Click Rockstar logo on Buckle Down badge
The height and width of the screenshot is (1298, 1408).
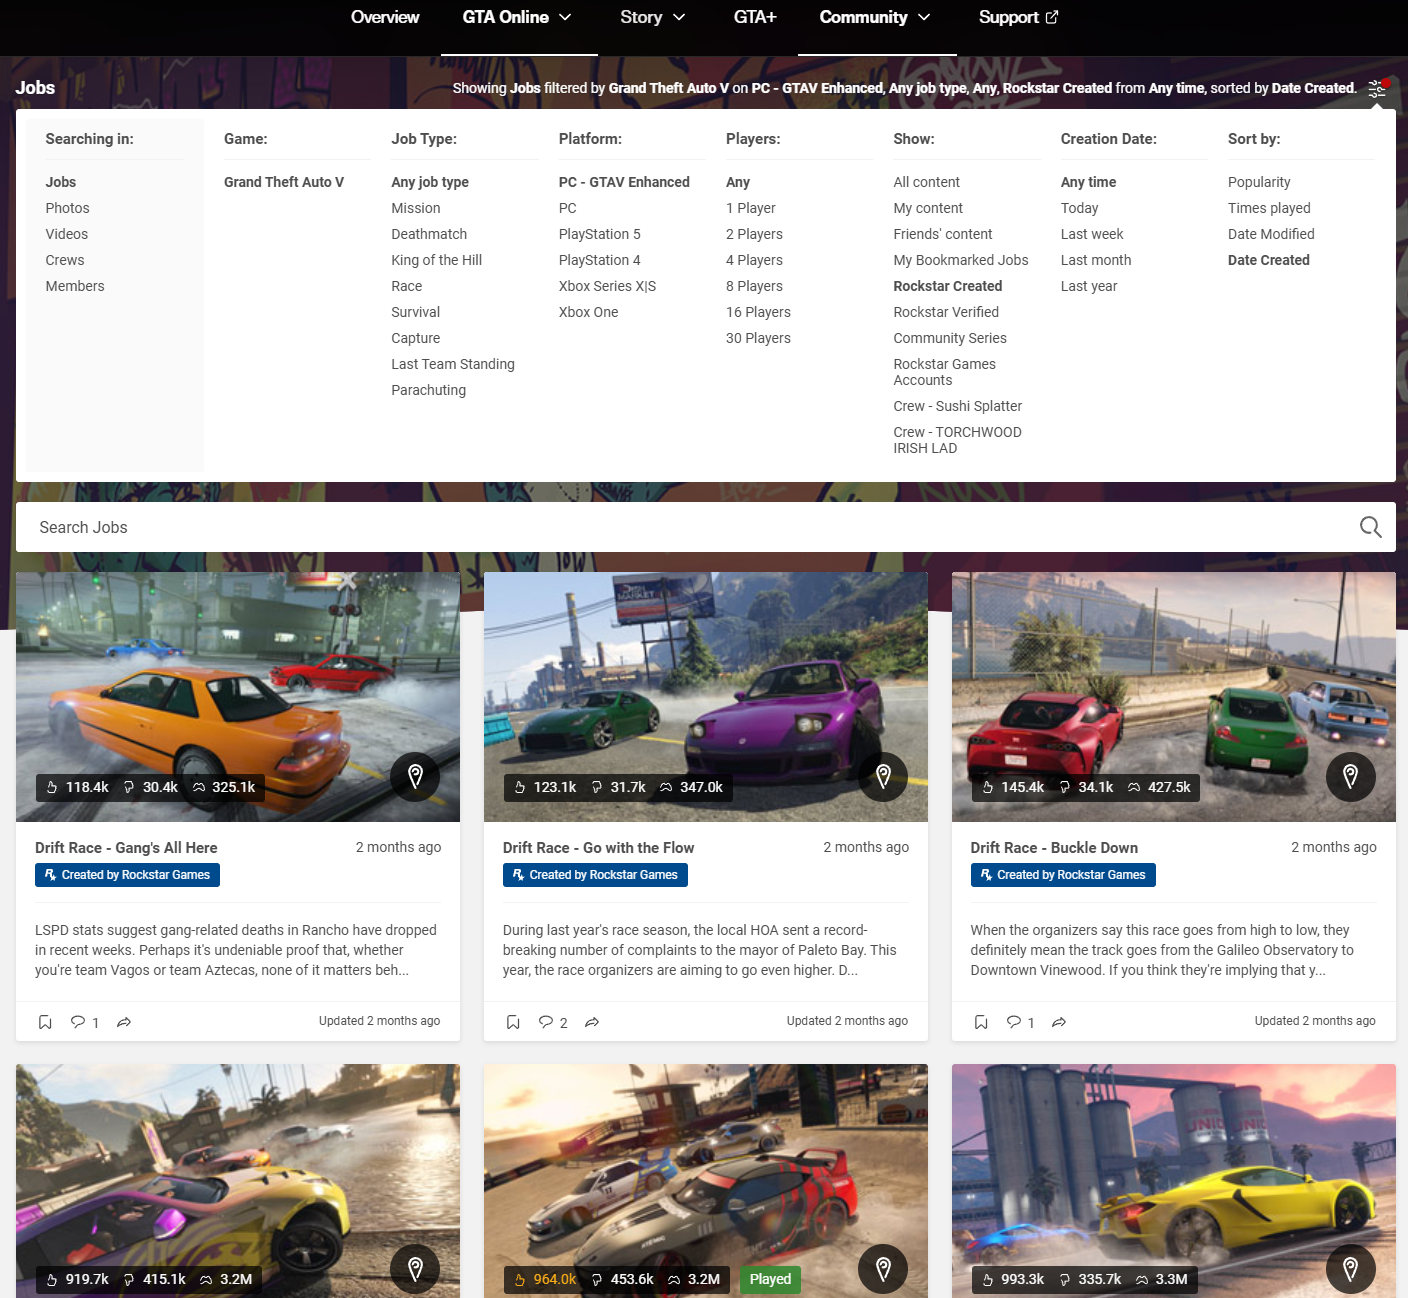click(986, 875)
